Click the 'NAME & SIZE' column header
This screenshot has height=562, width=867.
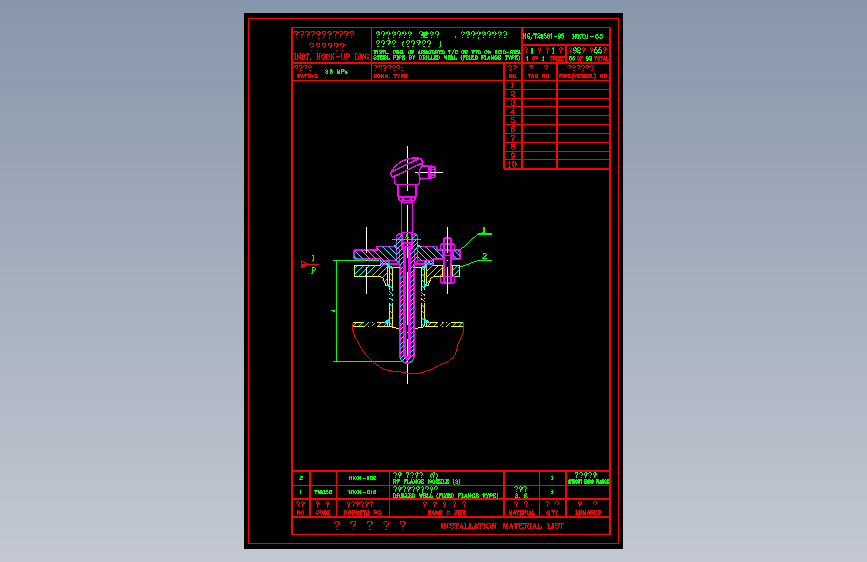(x=447, y=513)
